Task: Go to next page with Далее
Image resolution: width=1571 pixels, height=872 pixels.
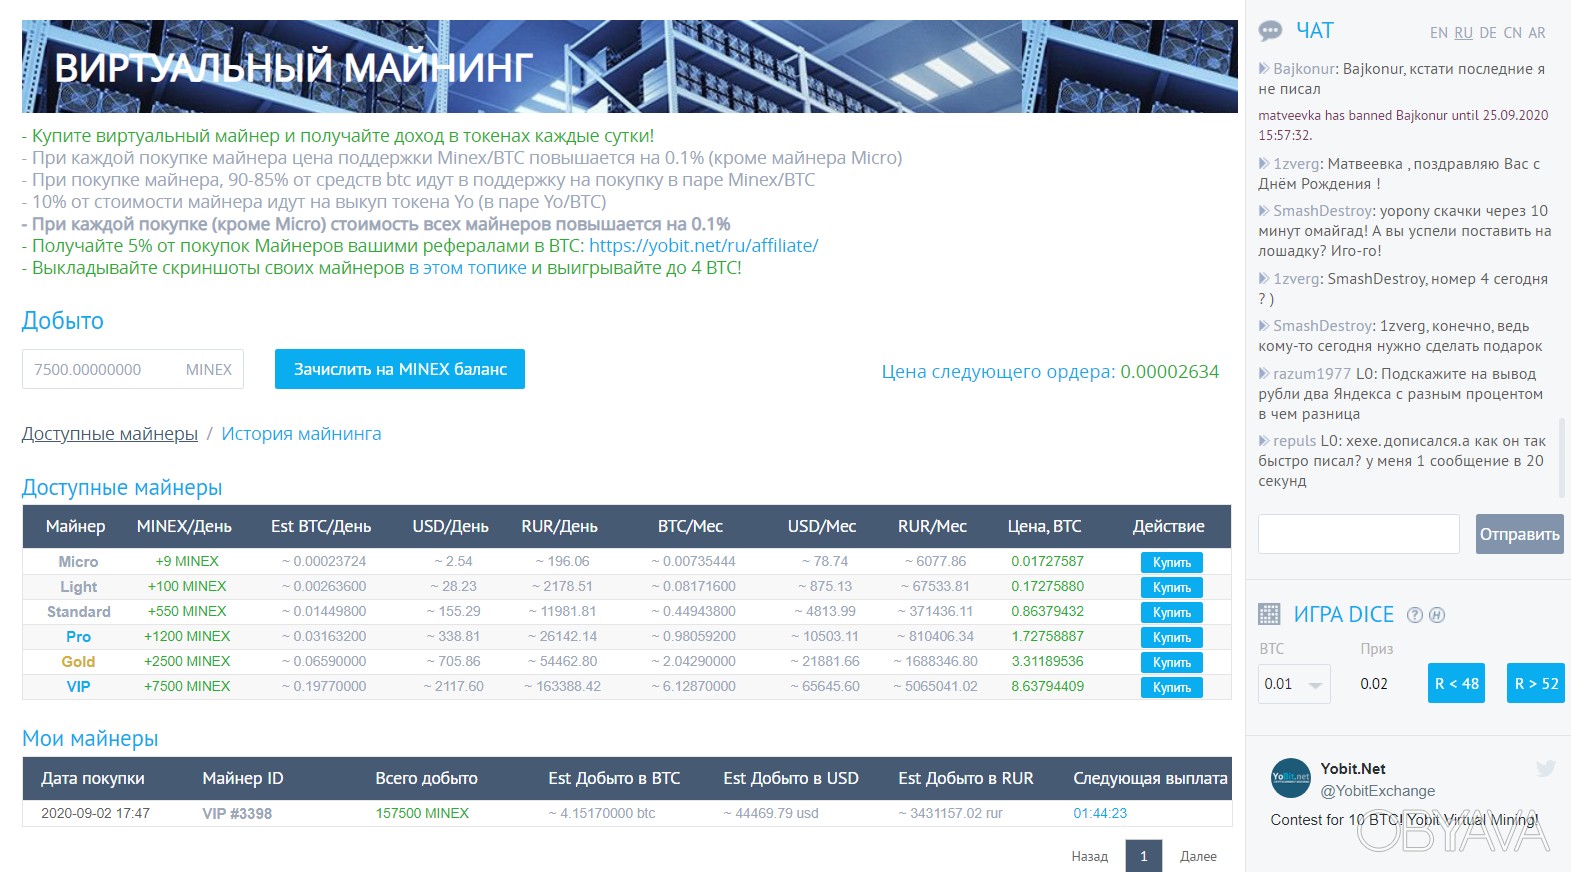Action: [1198, 856]
